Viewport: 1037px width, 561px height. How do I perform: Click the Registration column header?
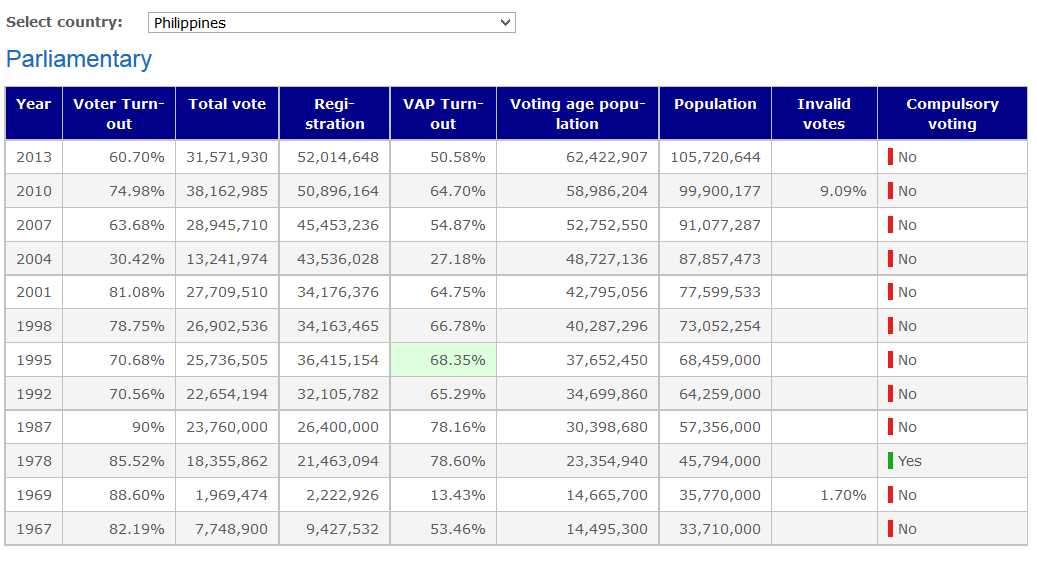[x=334, y=114]
